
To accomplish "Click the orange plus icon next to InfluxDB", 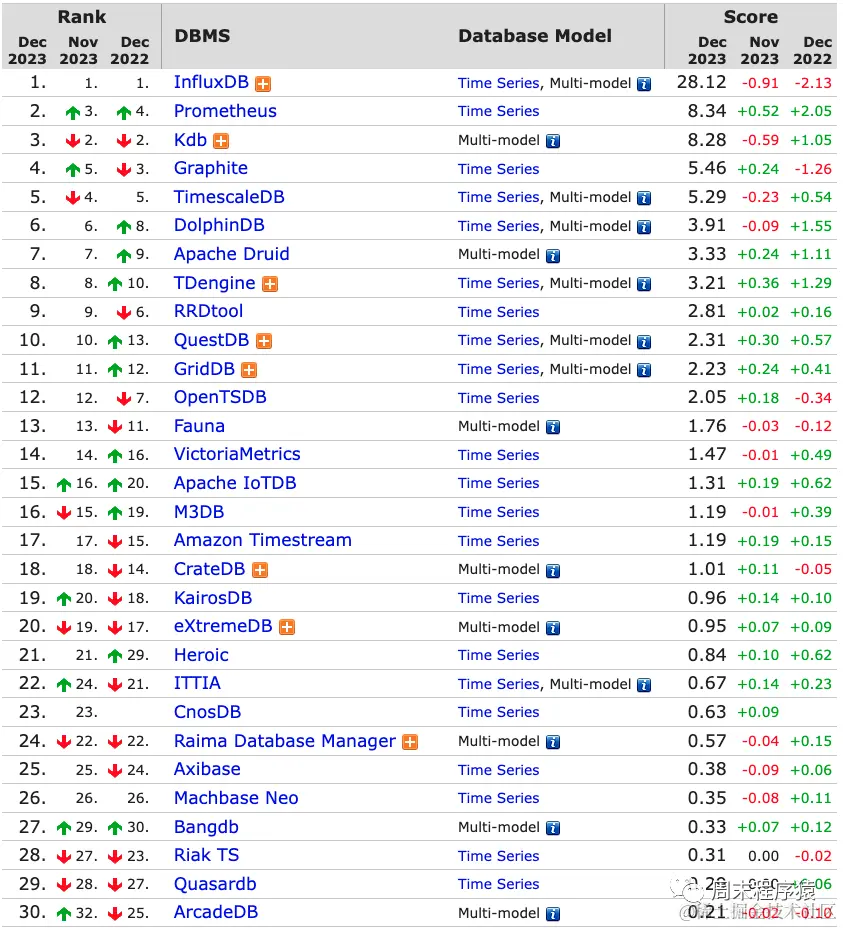I will pyautogui.click(x=263, y=84).
